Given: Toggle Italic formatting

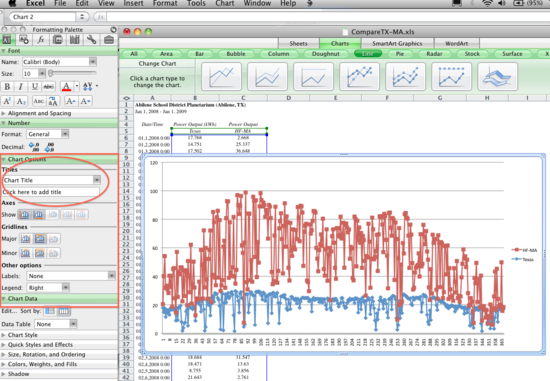Looking at the screenshot, I should pos(21,86).
